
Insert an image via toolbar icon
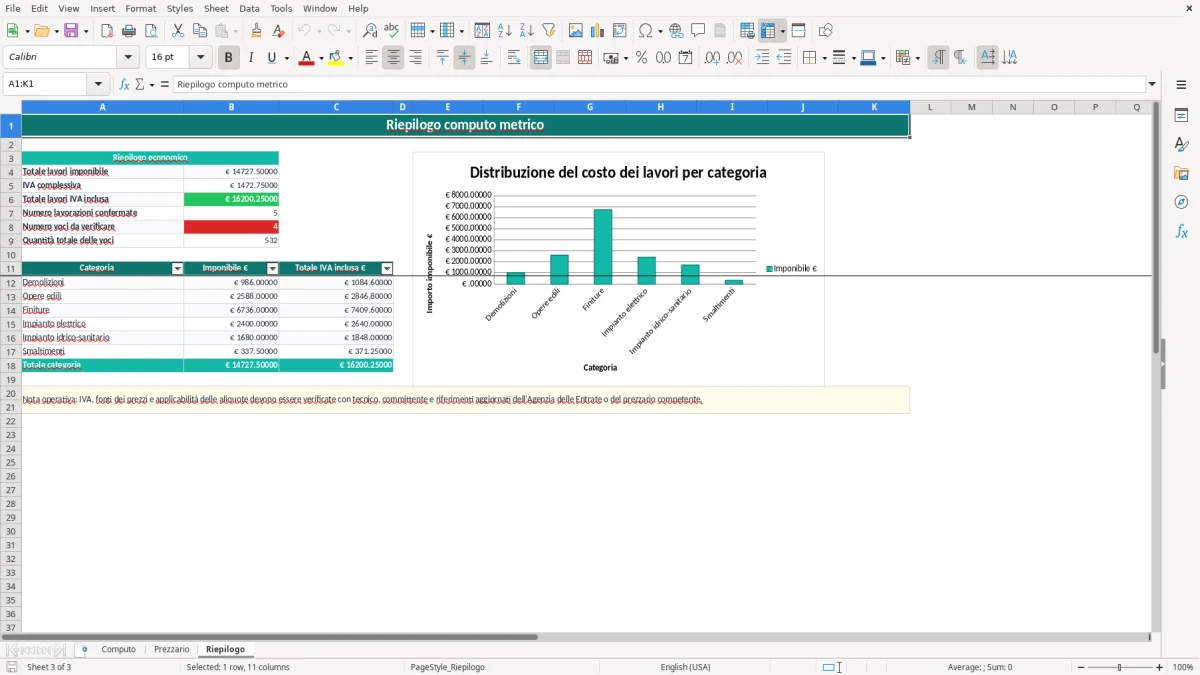coord(576,31)
